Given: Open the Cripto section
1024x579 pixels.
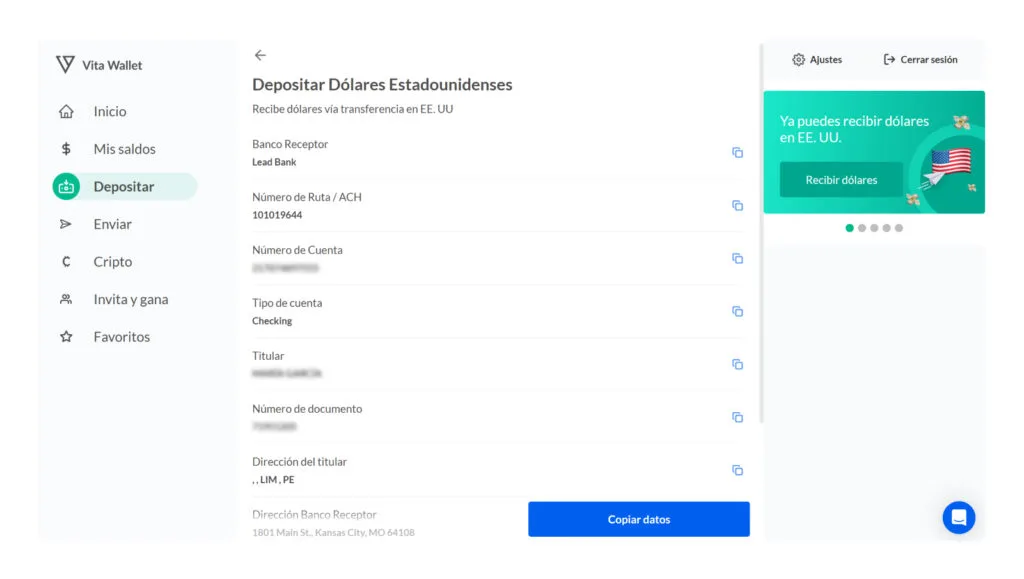Looking at the screenshot, I should click(x=112, y=262).
